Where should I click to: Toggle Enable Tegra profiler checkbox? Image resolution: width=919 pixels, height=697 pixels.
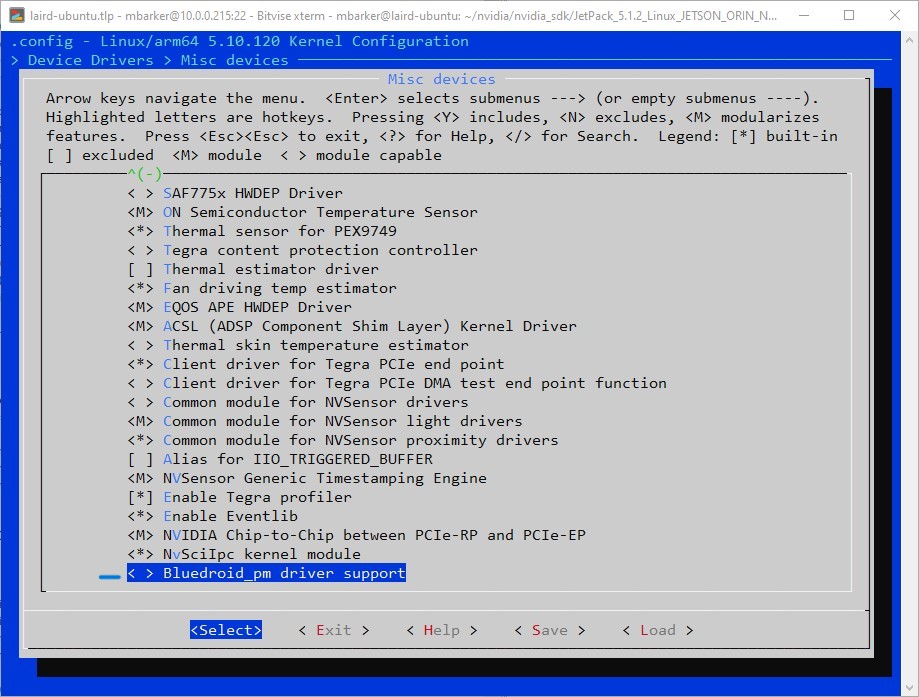[137, 497]
